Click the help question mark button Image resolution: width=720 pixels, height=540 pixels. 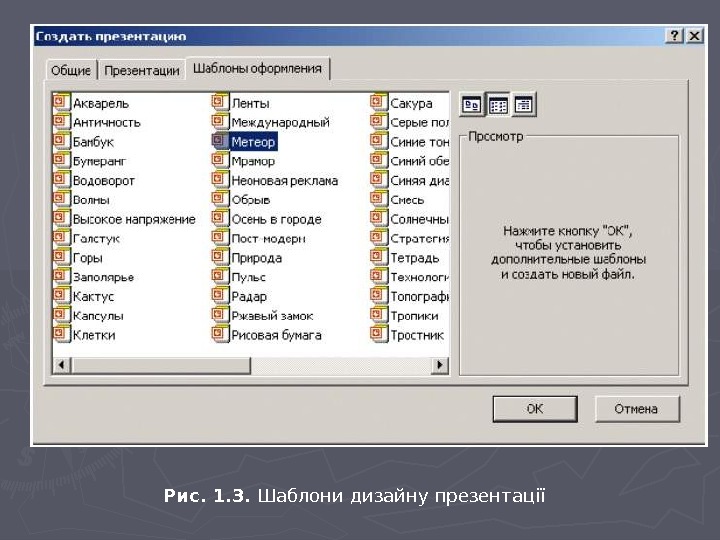point(674,36)
